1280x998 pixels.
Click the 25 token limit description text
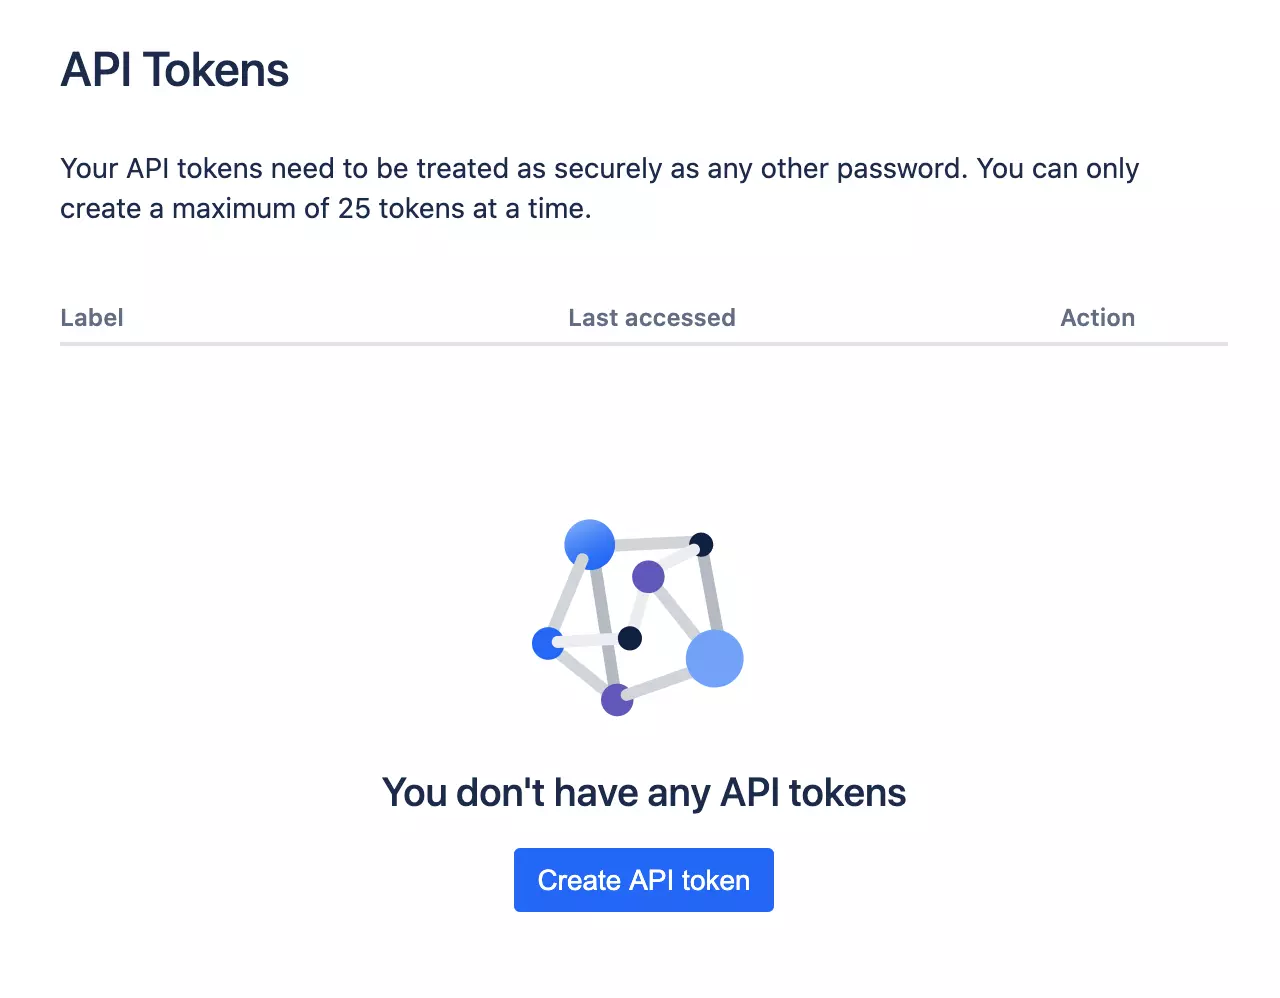click(600, 188)
